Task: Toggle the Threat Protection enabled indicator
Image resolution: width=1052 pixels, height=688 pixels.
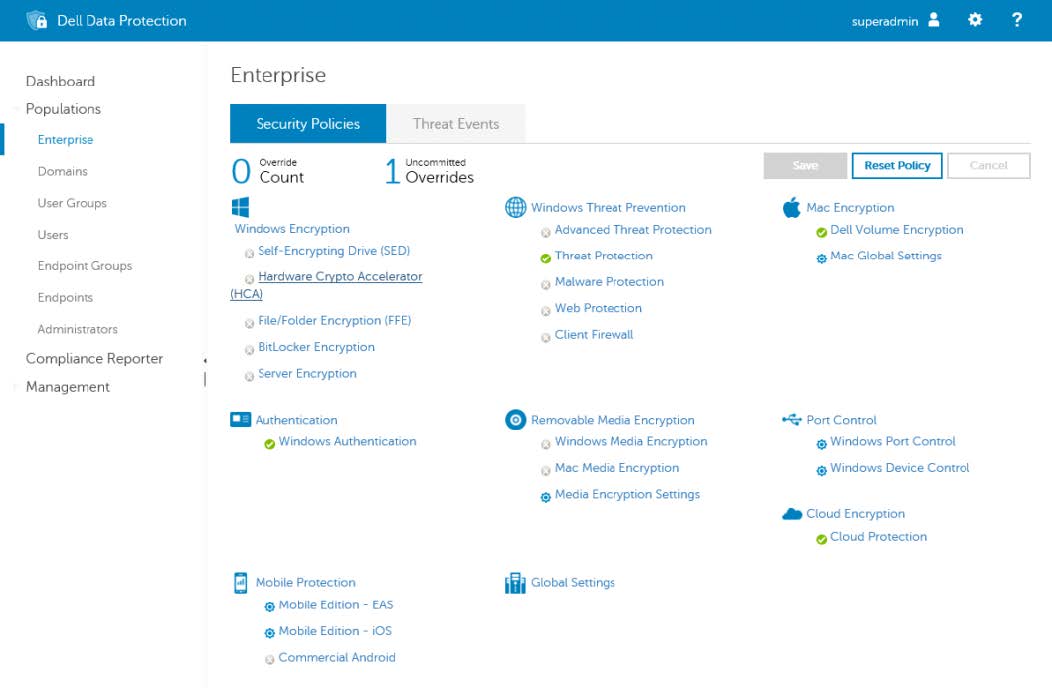Action: coord(545,255)
